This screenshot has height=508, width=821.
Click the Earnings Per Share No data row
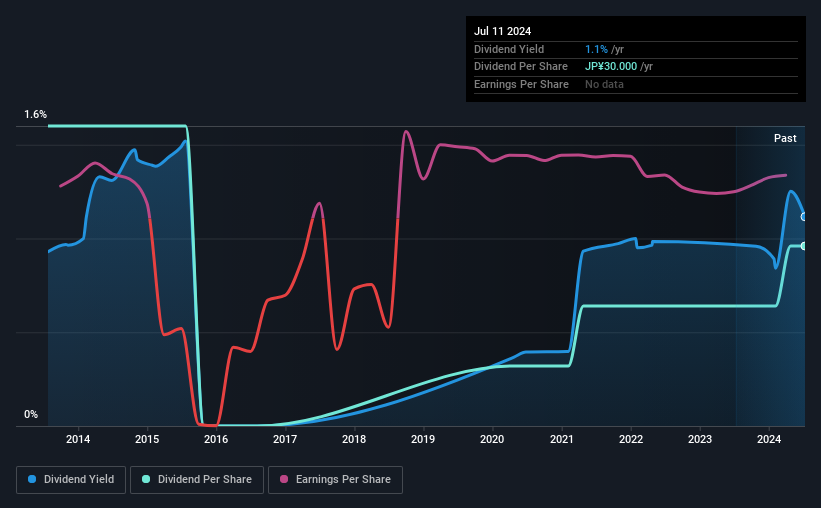tap(636, 84)
